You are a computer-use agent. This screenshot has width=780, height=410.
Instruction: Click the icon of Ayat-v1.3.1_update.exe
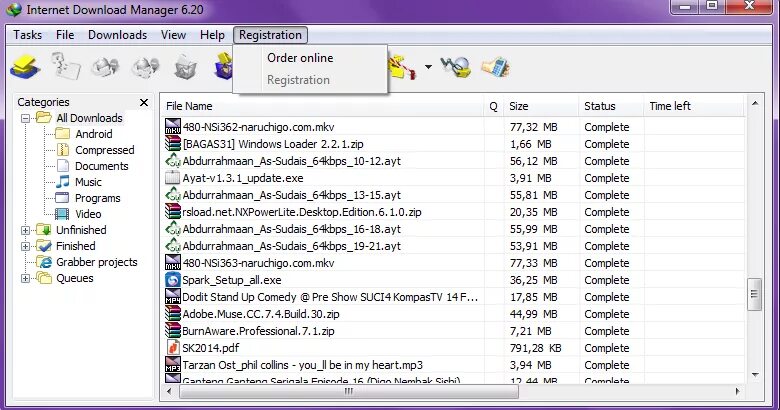[x=173, y=178]
